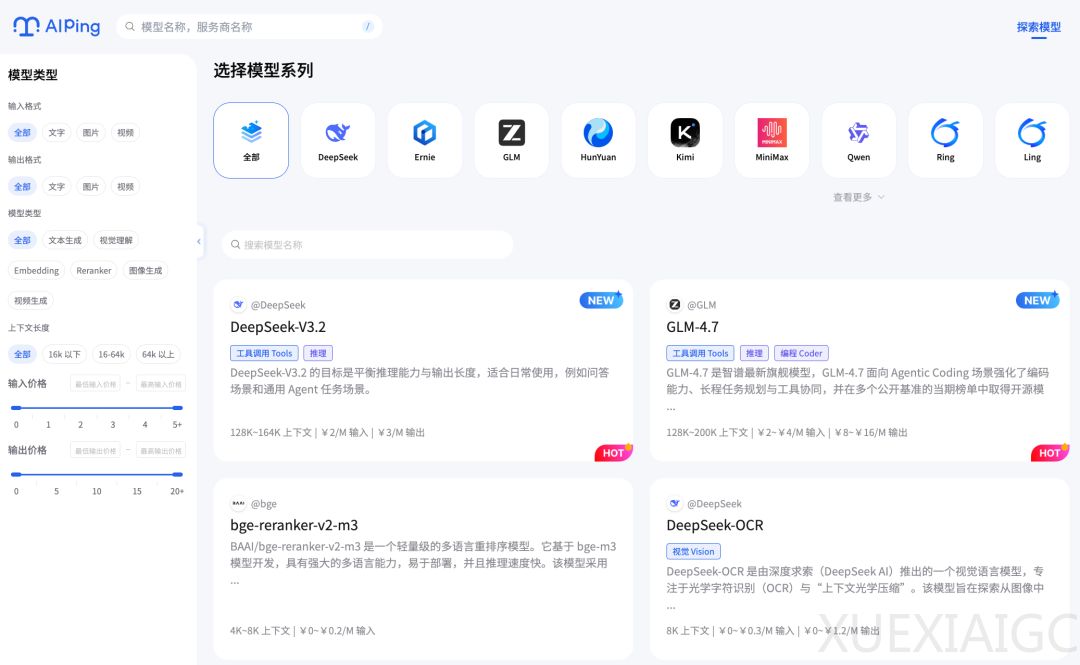Open the Qwen model series
This screenshot has height=665, width=1080.
858,139
